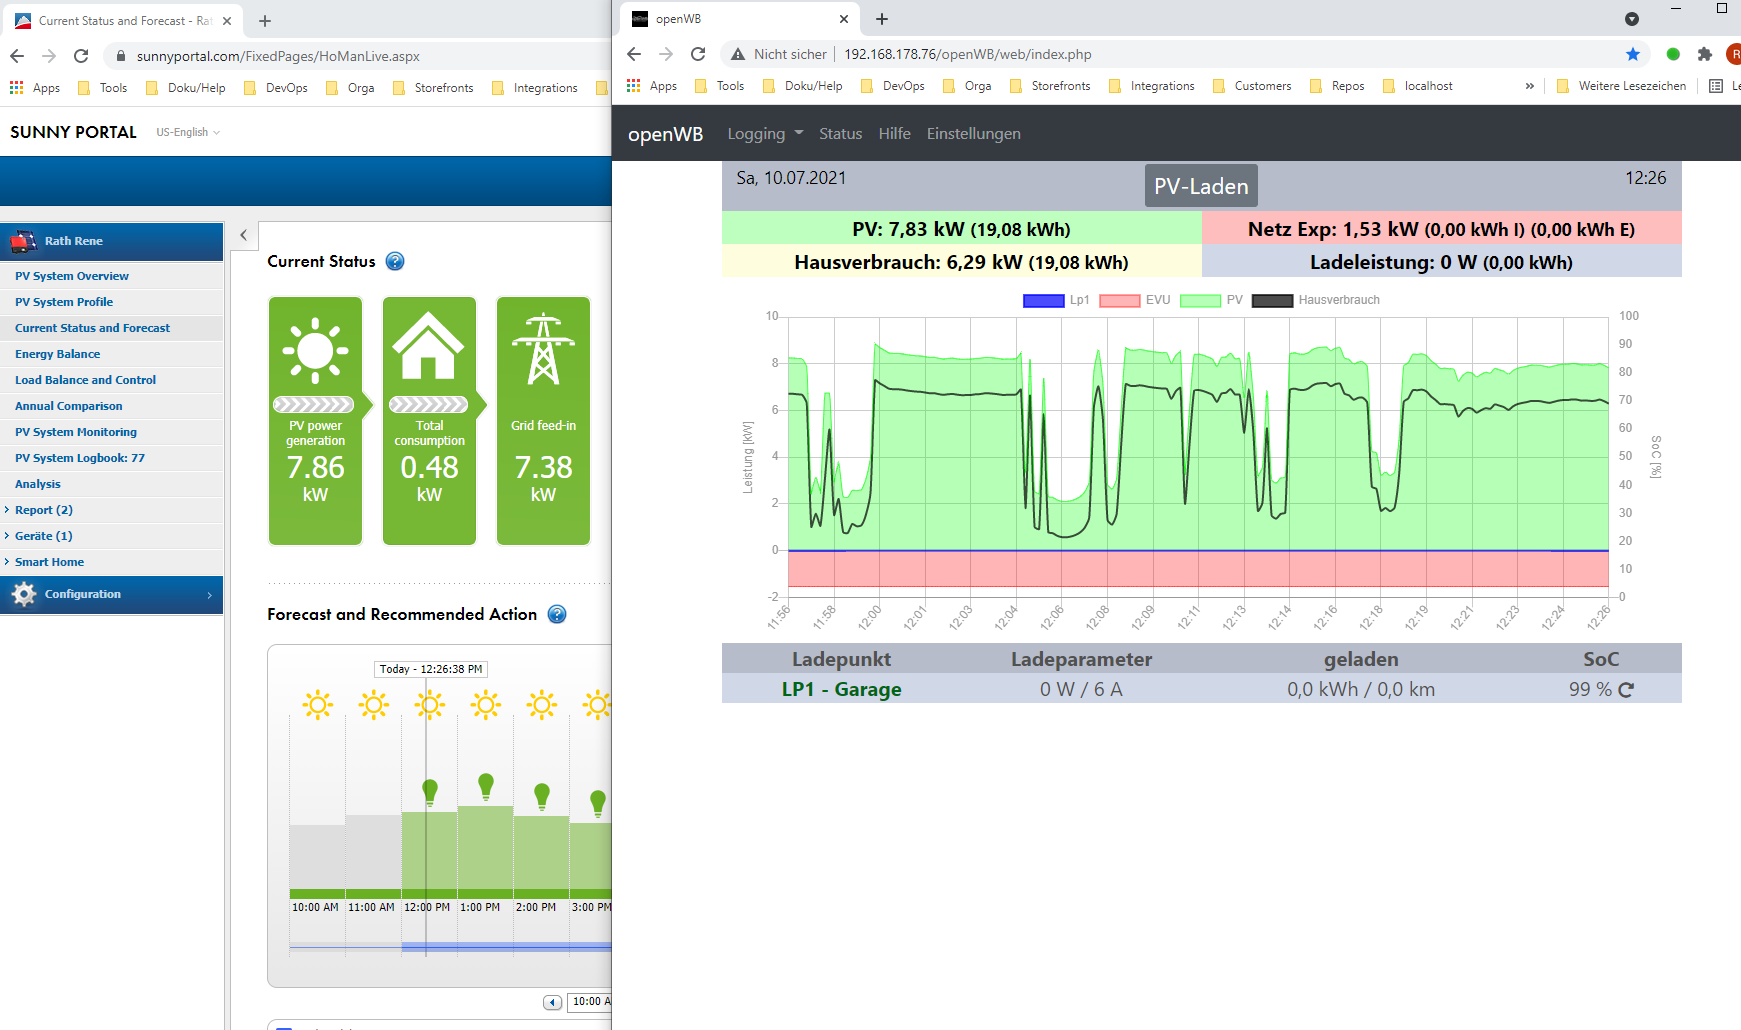Click the Total consumption house tile

429,420
